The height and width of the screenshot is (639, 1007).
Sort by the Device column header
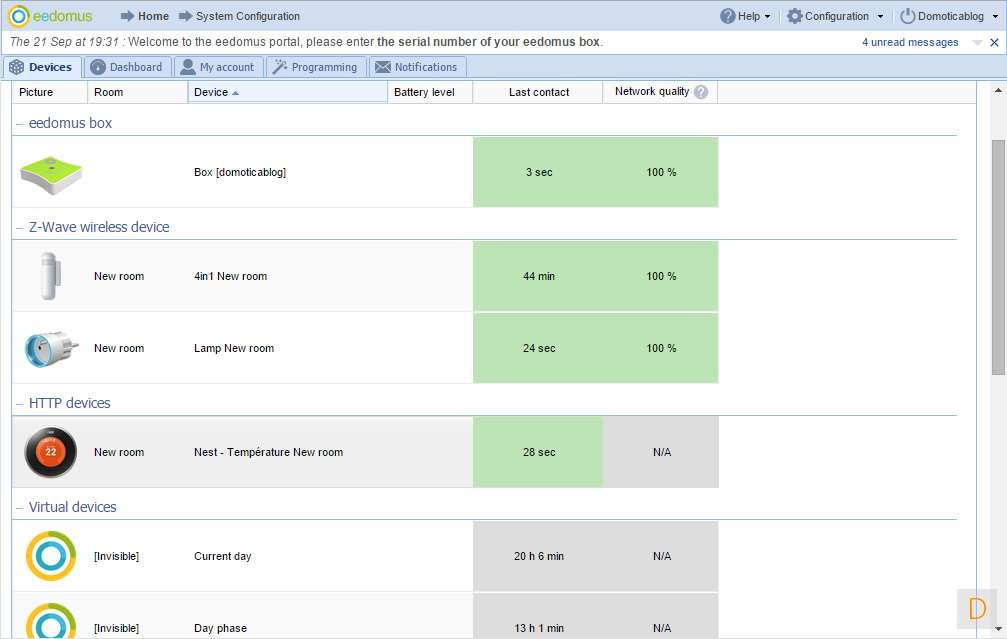pyautogui.click(x=211, y=92)
